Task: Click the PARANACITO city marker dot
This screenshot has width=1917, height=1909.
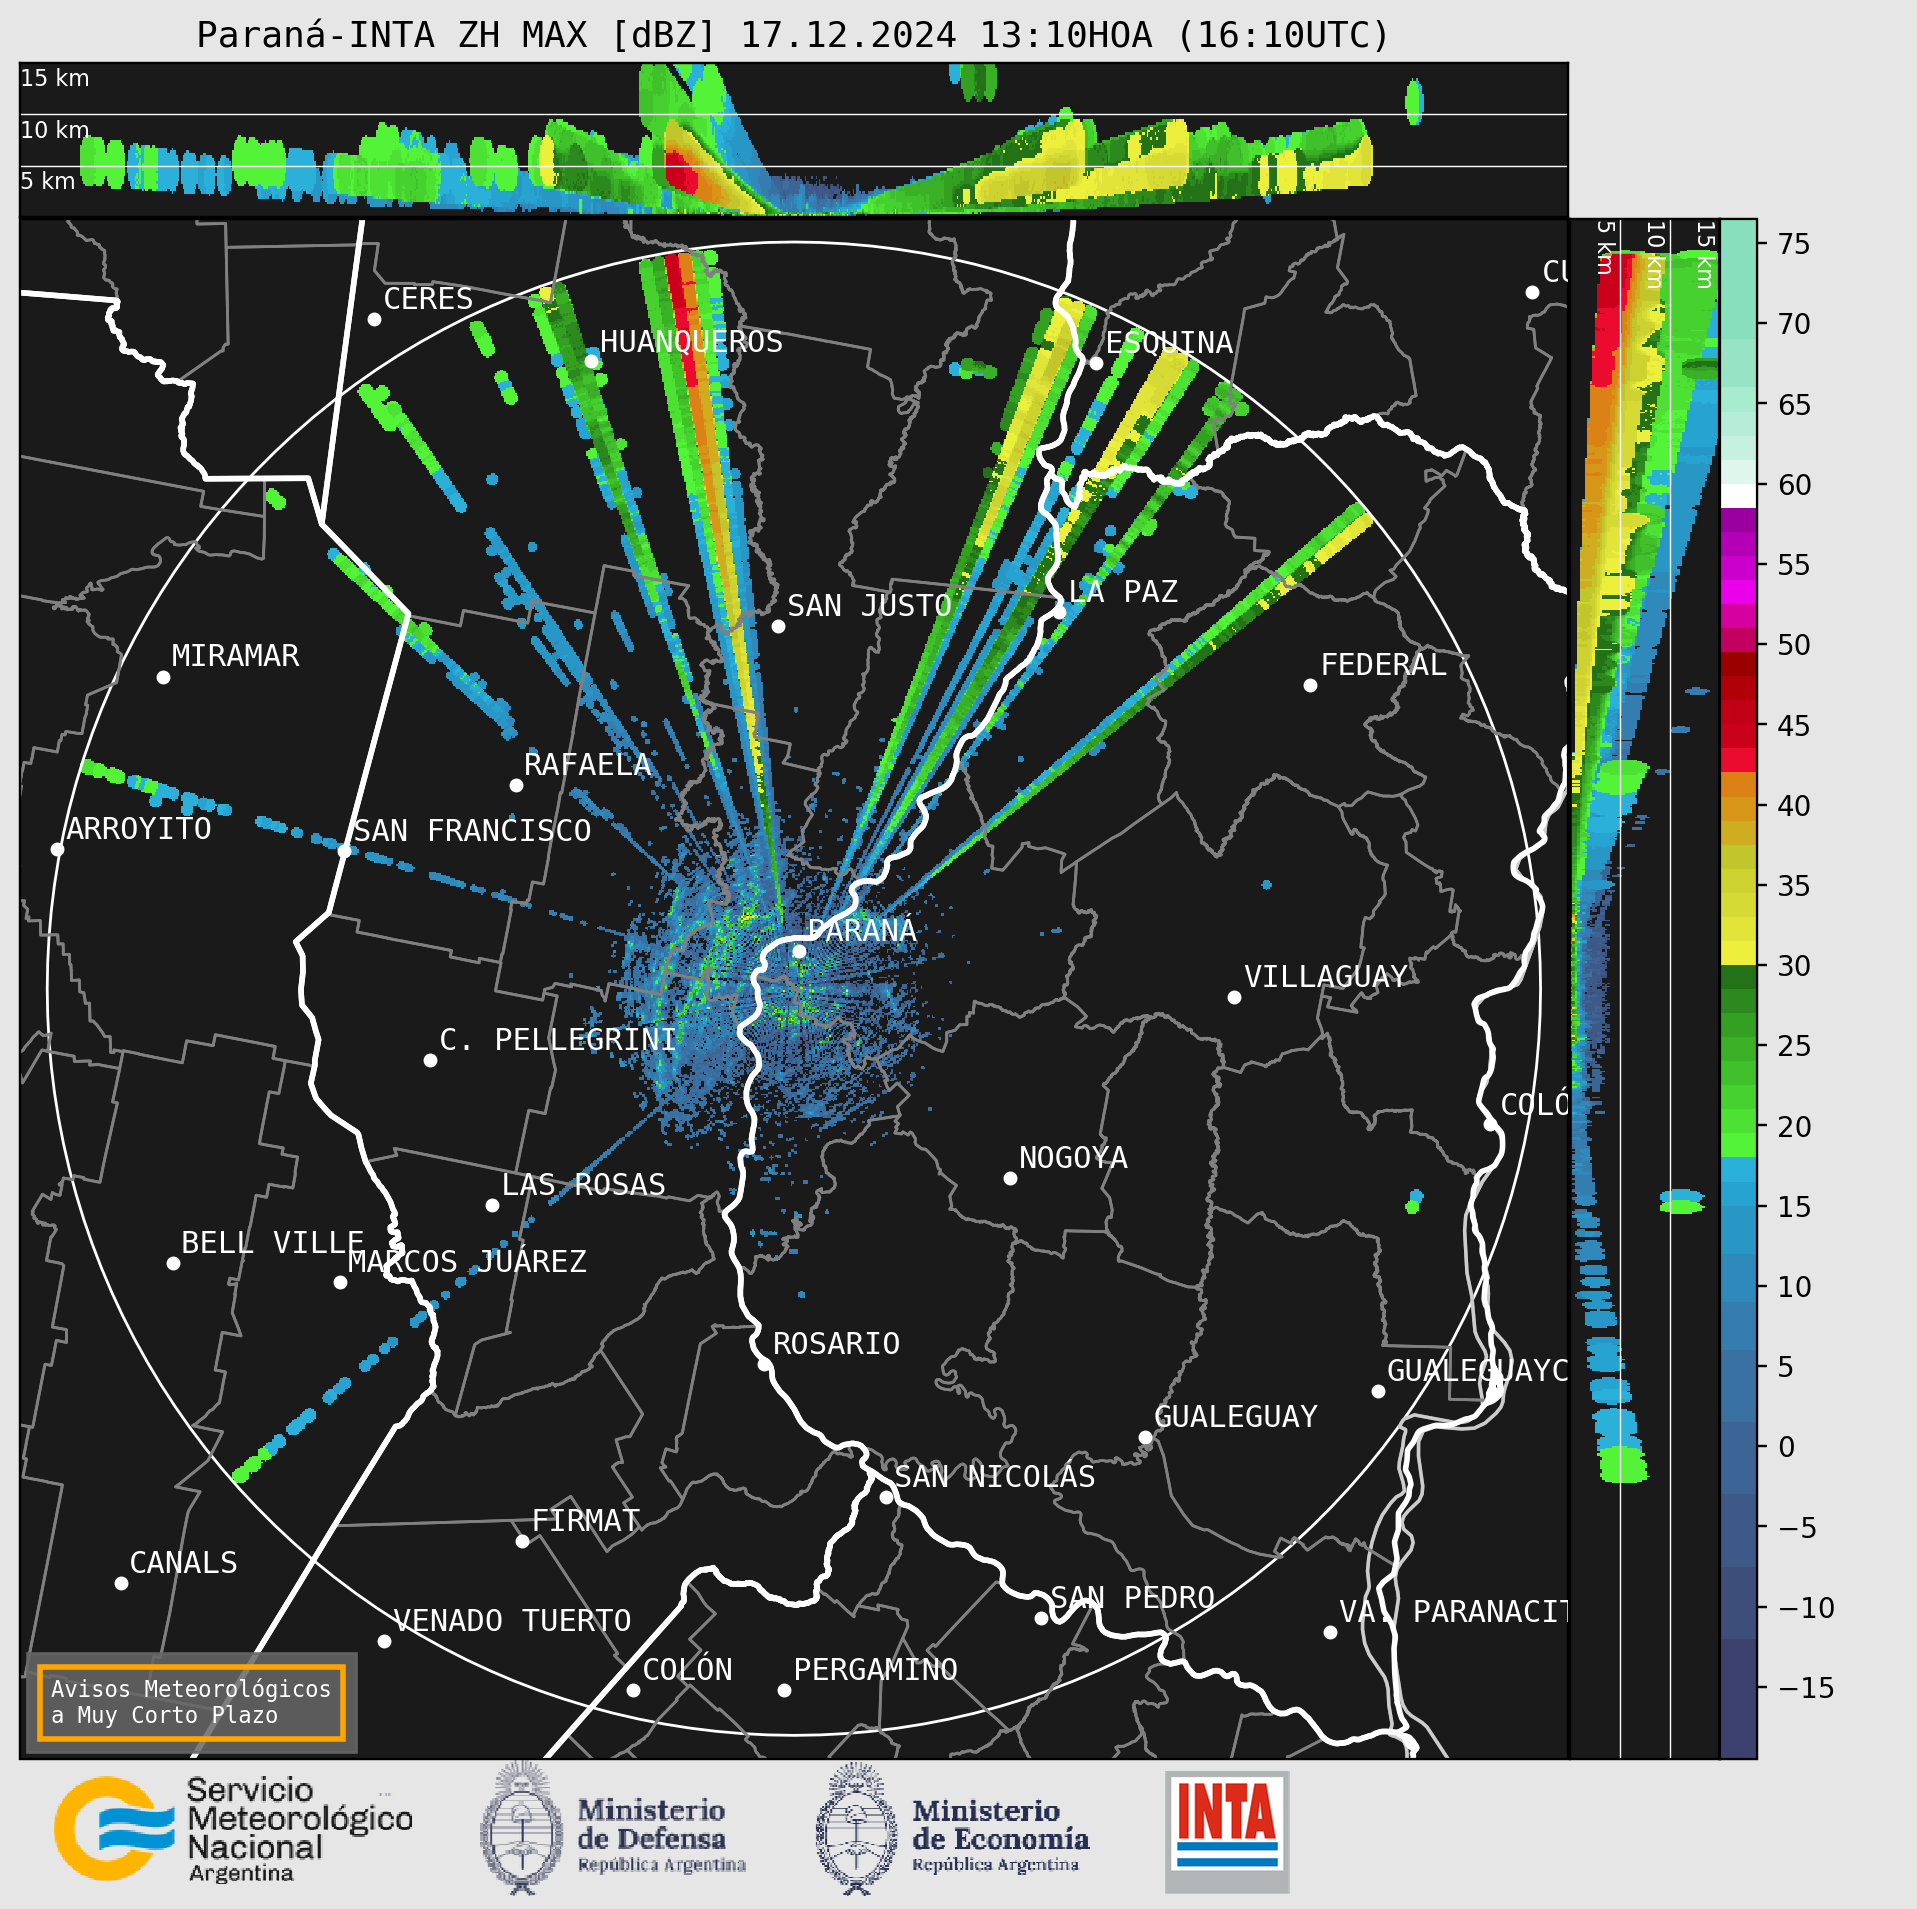Action: (1330, 1632)
